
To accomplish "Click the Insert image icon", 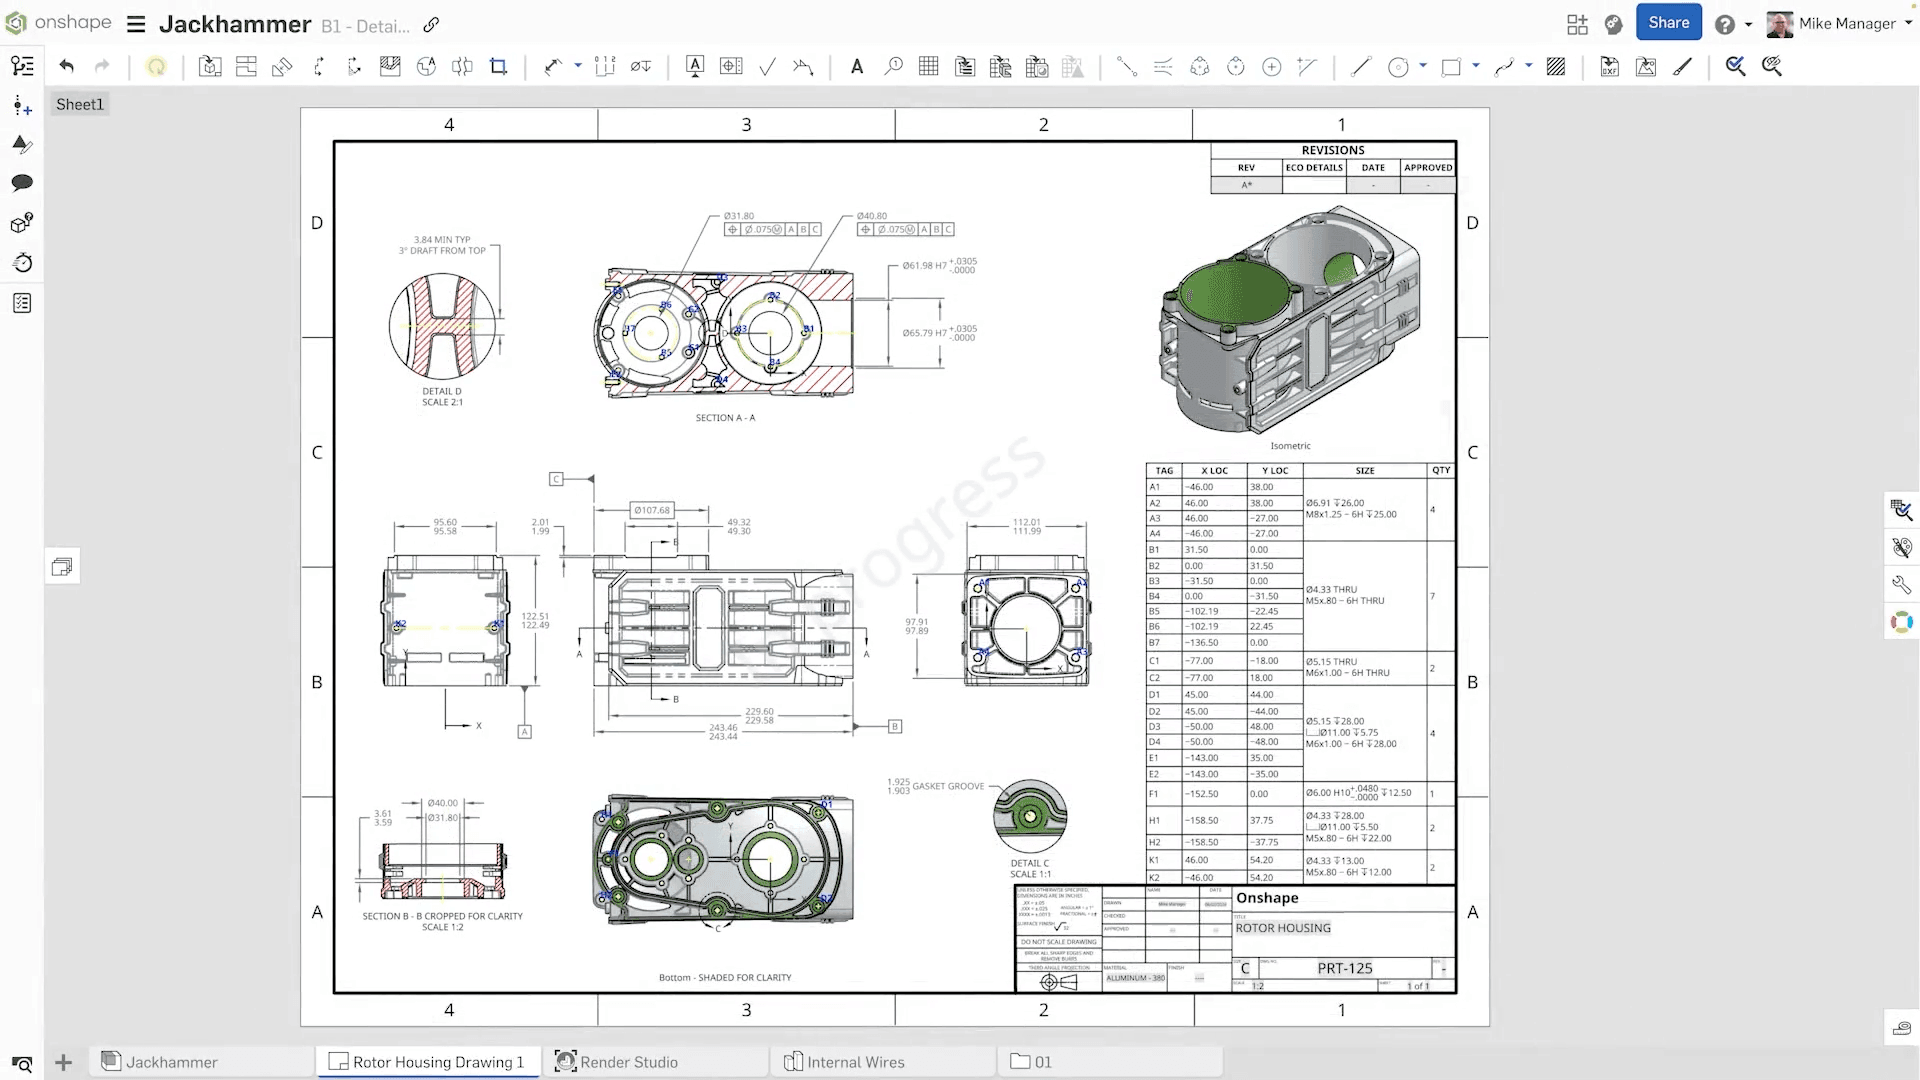I will (x=1646, y=66).
